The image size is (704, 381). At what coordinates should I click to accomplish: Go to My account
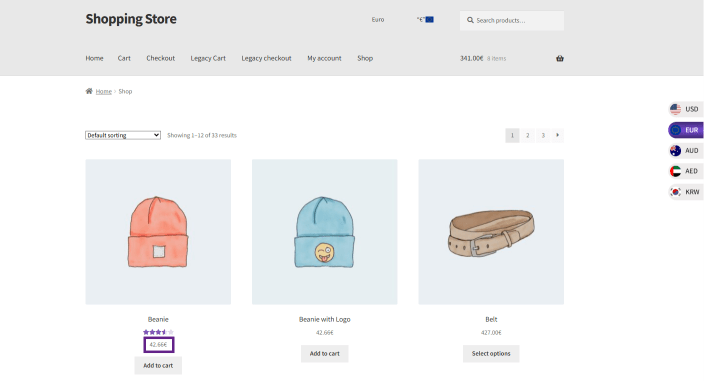pos(324,58)
